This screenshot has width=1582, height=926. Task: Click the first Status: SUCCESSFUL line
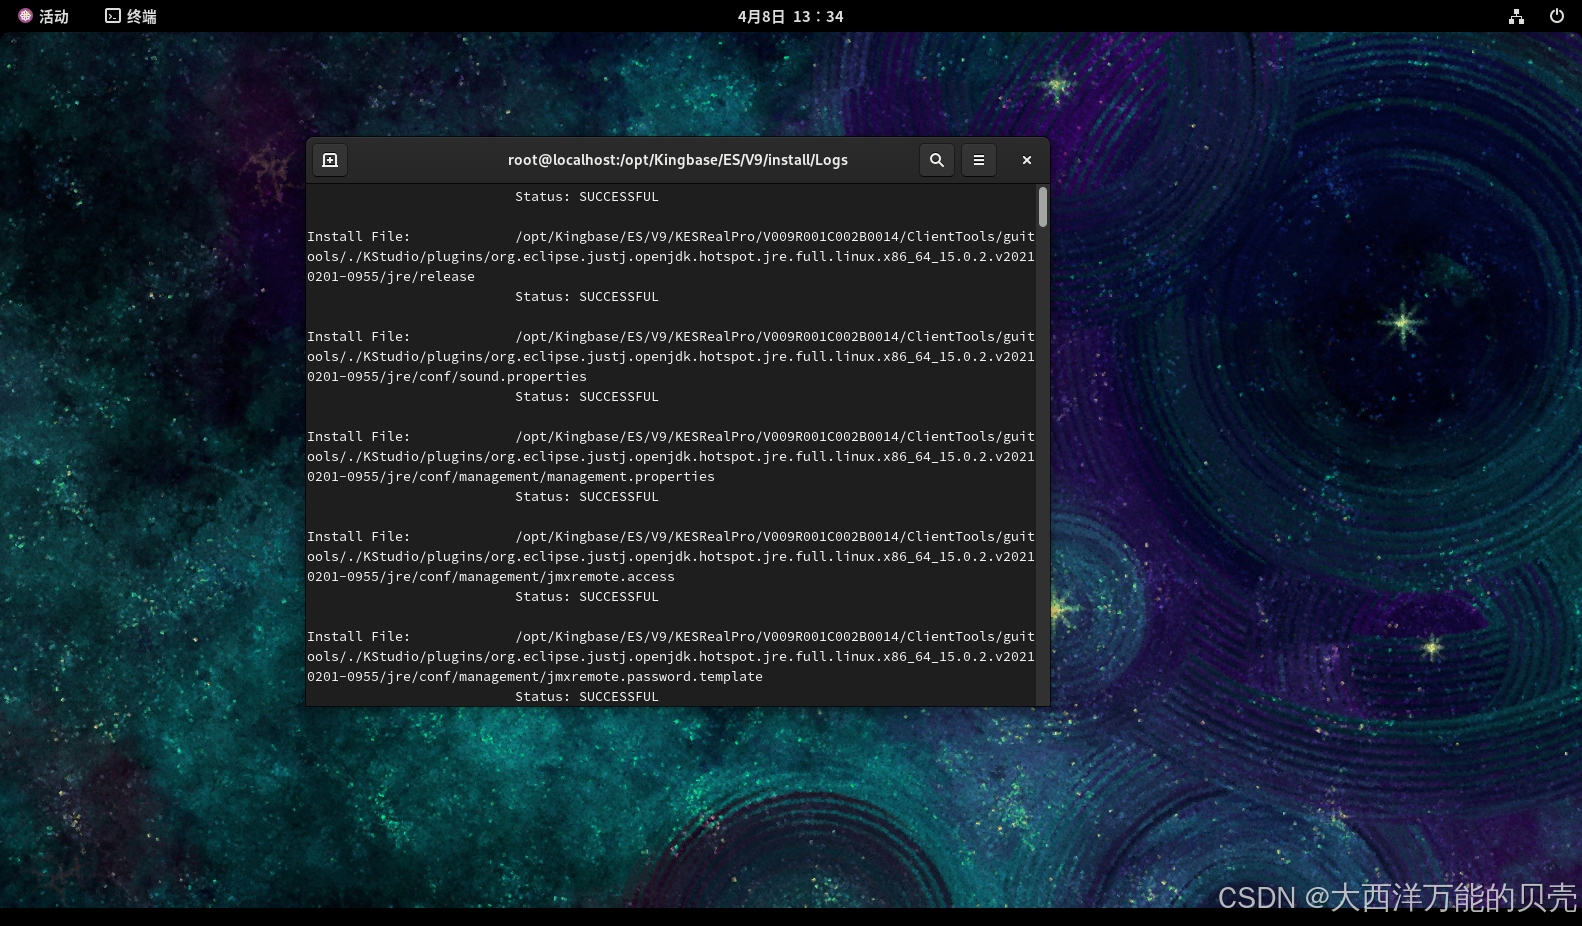tap(587, 197)
